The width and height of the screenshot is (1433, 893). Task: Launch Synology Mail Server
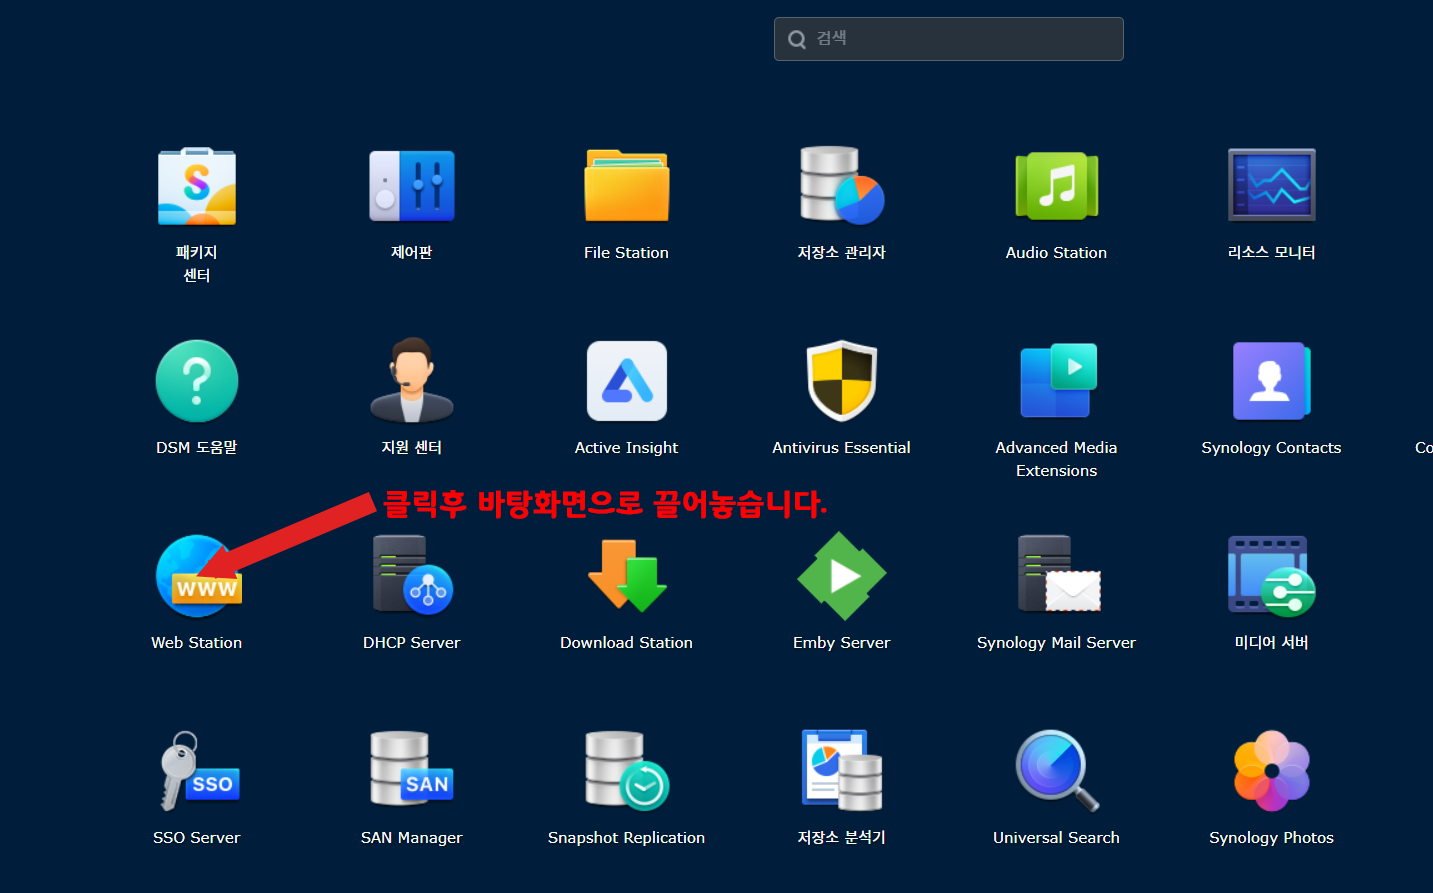[x=1059, y=574]
